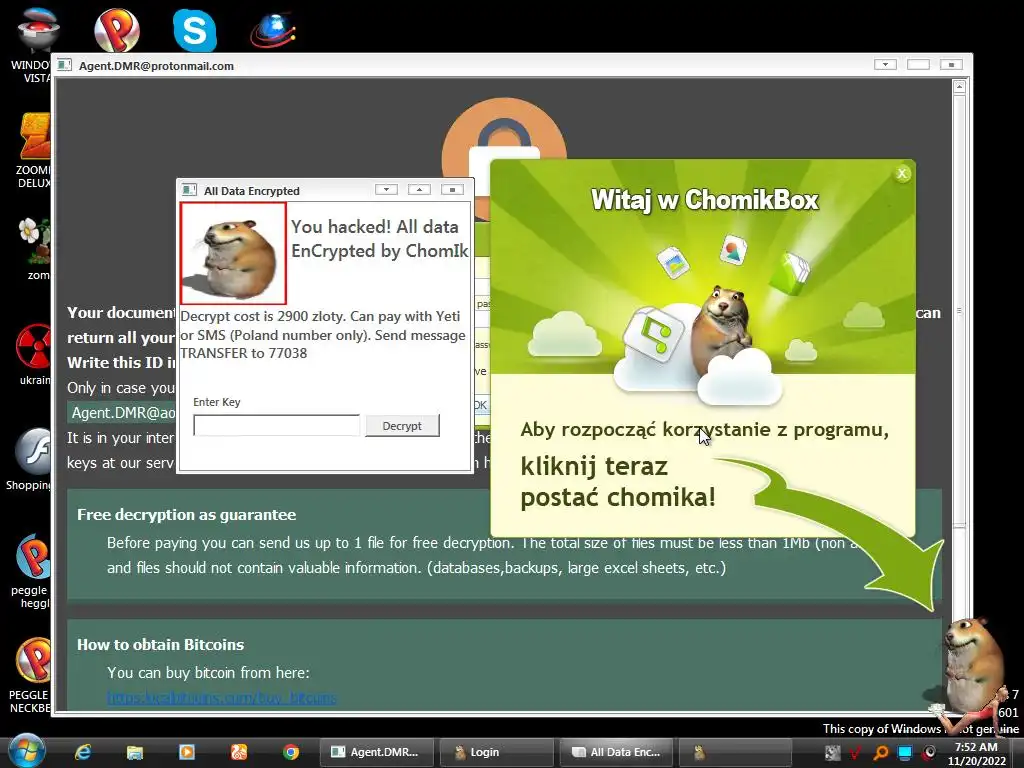Image resolution: width=1024 pixels, height=768 pixels.
Task: Click the How to obtain Bitcoins heading
Action: pyautogui.click(x=161, y=645)
